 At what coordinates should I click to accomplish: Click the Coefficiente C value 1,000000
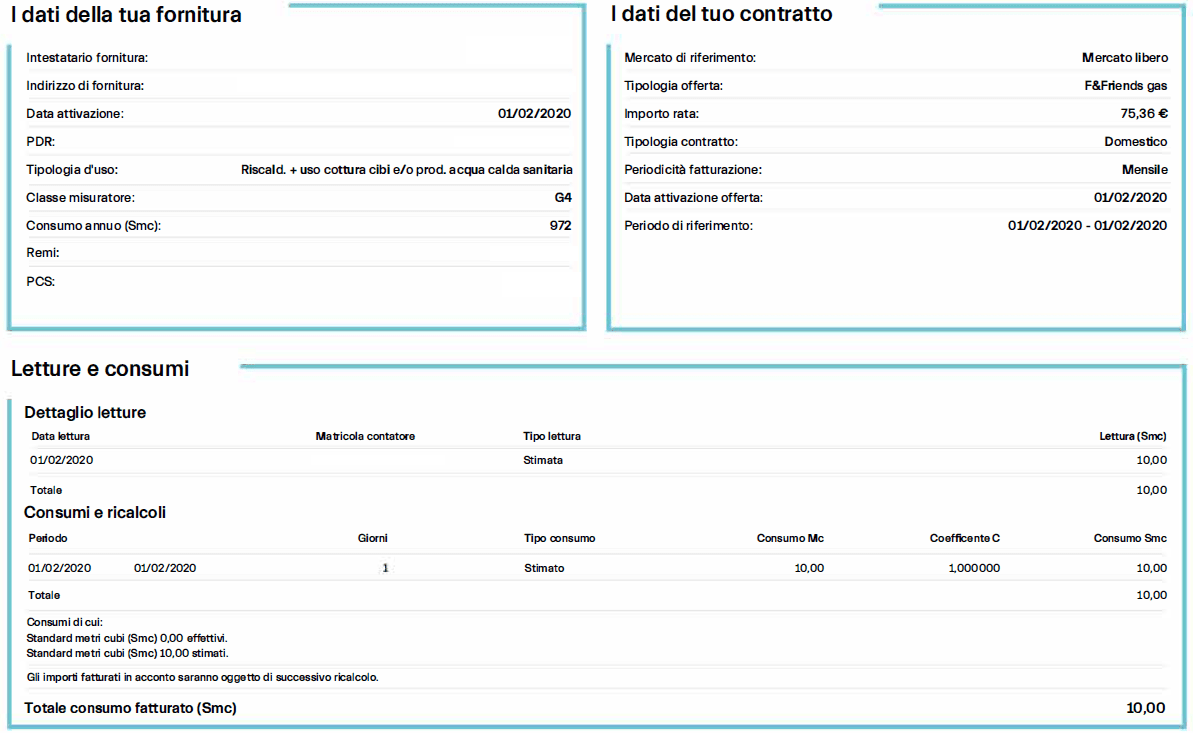coord(973,568)
